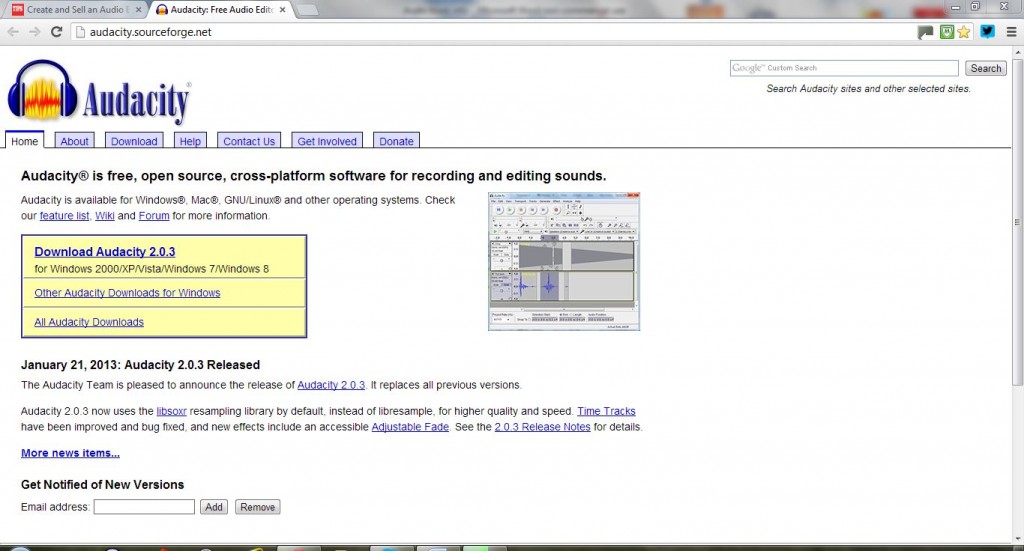Reload the page with refresh icon
The image size is (1024, 551).
pyautogui.click(x=57, y=32)
